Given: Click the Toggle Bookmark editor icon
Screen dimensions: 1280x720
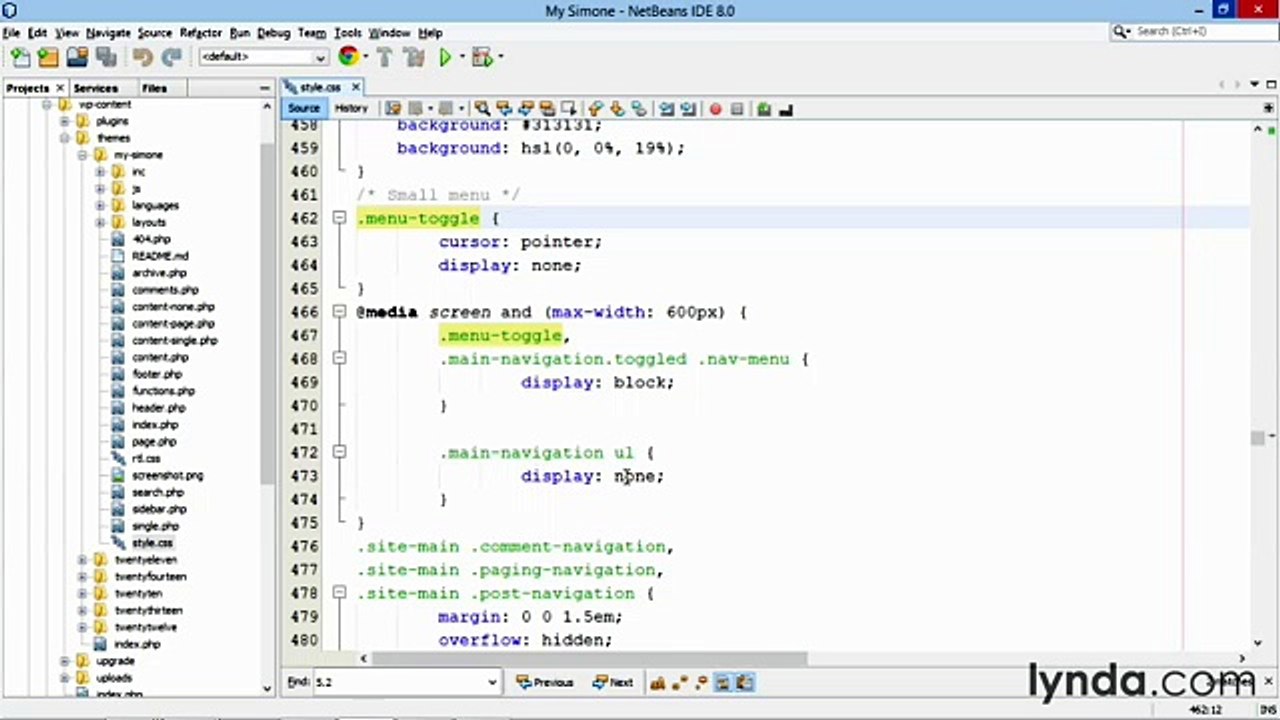Looking at the screenshot, I should (639, 109).
